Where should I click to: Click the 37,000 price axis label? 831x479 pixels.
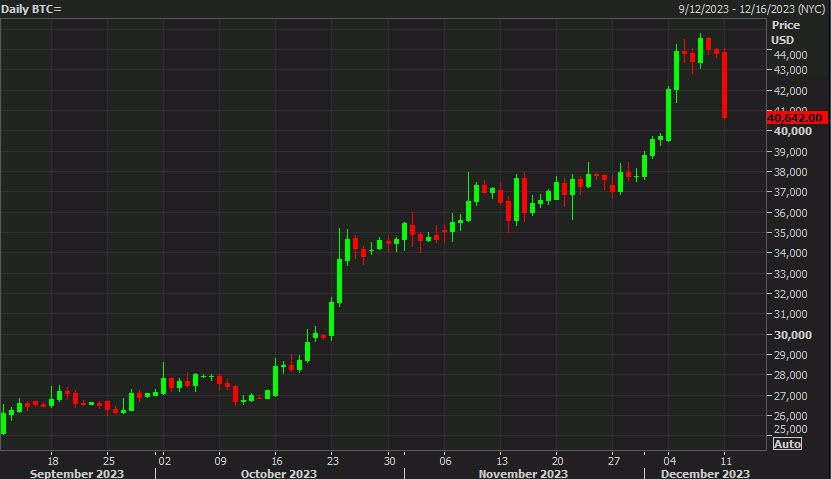[790, 192]
